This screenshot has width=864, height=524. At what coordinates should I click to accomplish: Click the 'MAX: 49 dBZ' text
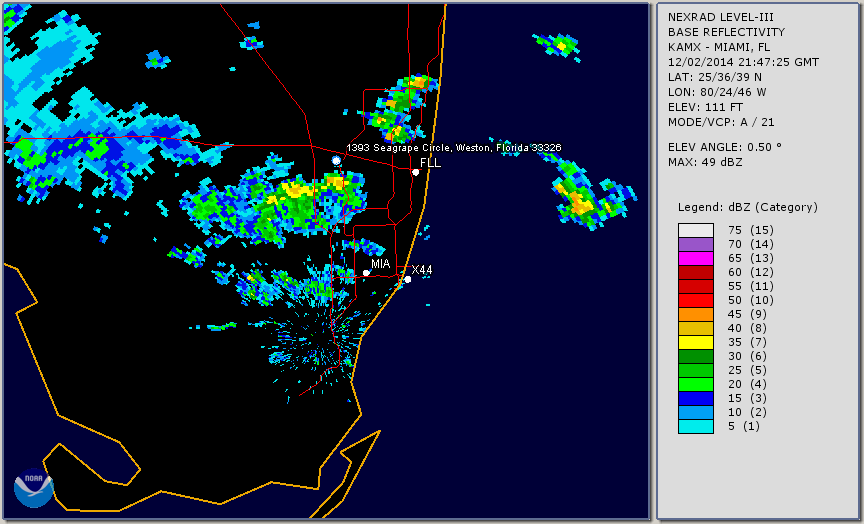(x=705, y=162)
